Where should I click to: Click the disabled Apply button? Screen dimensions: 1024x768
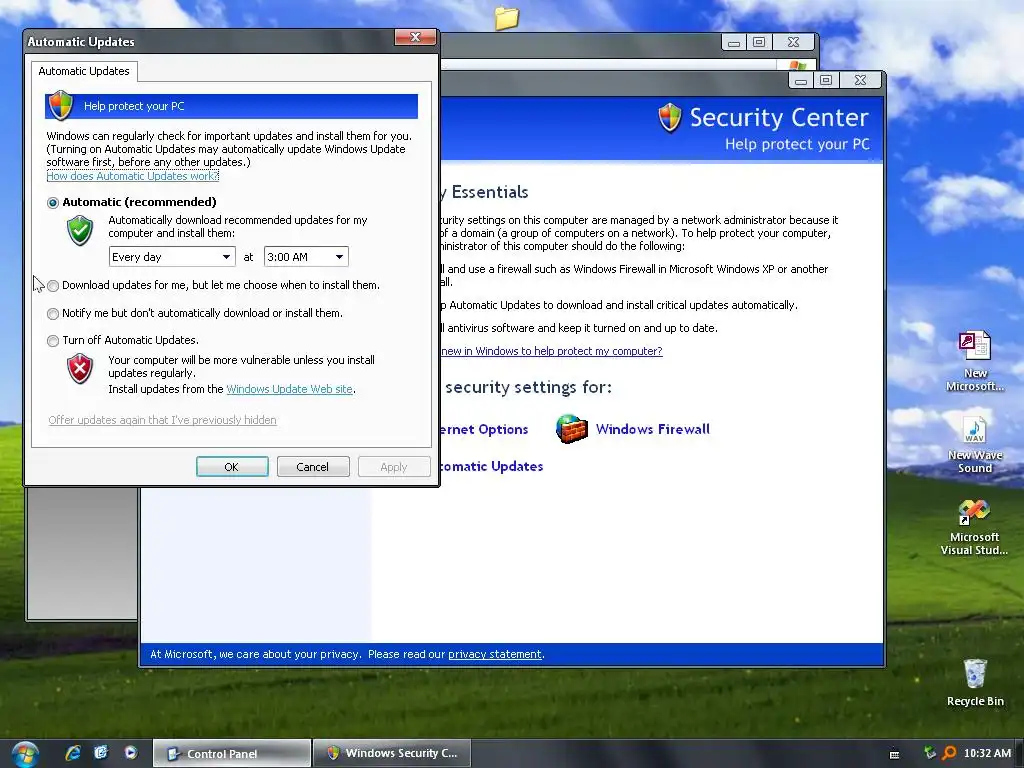(394, 467)
